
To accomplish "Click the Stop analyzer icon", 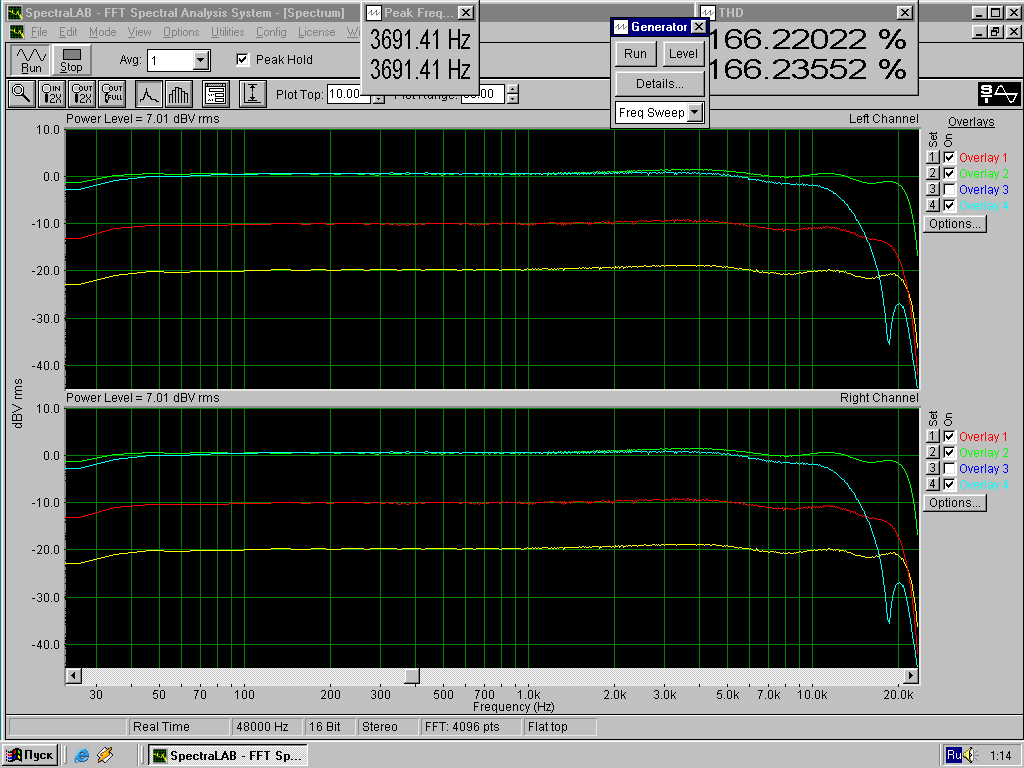I will click(71, 60).
